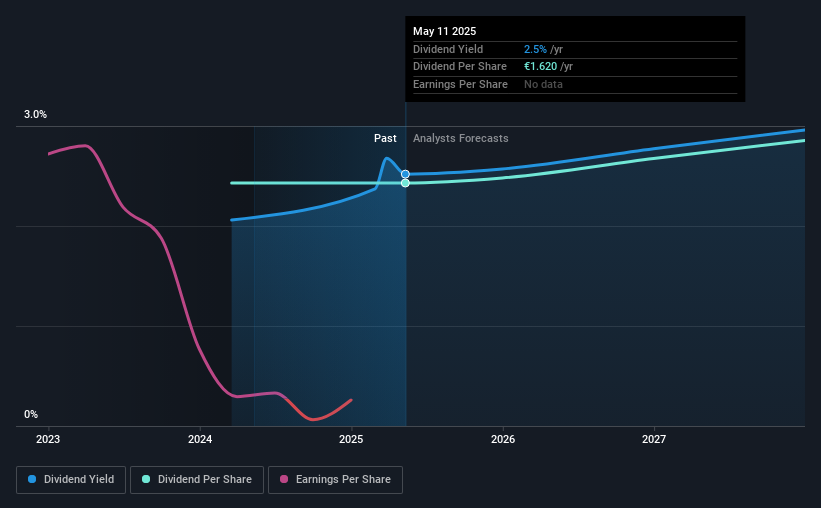The image size is (821, 508).
Task: Click the Analysts Forecasts label
Action: click(460, 138)
